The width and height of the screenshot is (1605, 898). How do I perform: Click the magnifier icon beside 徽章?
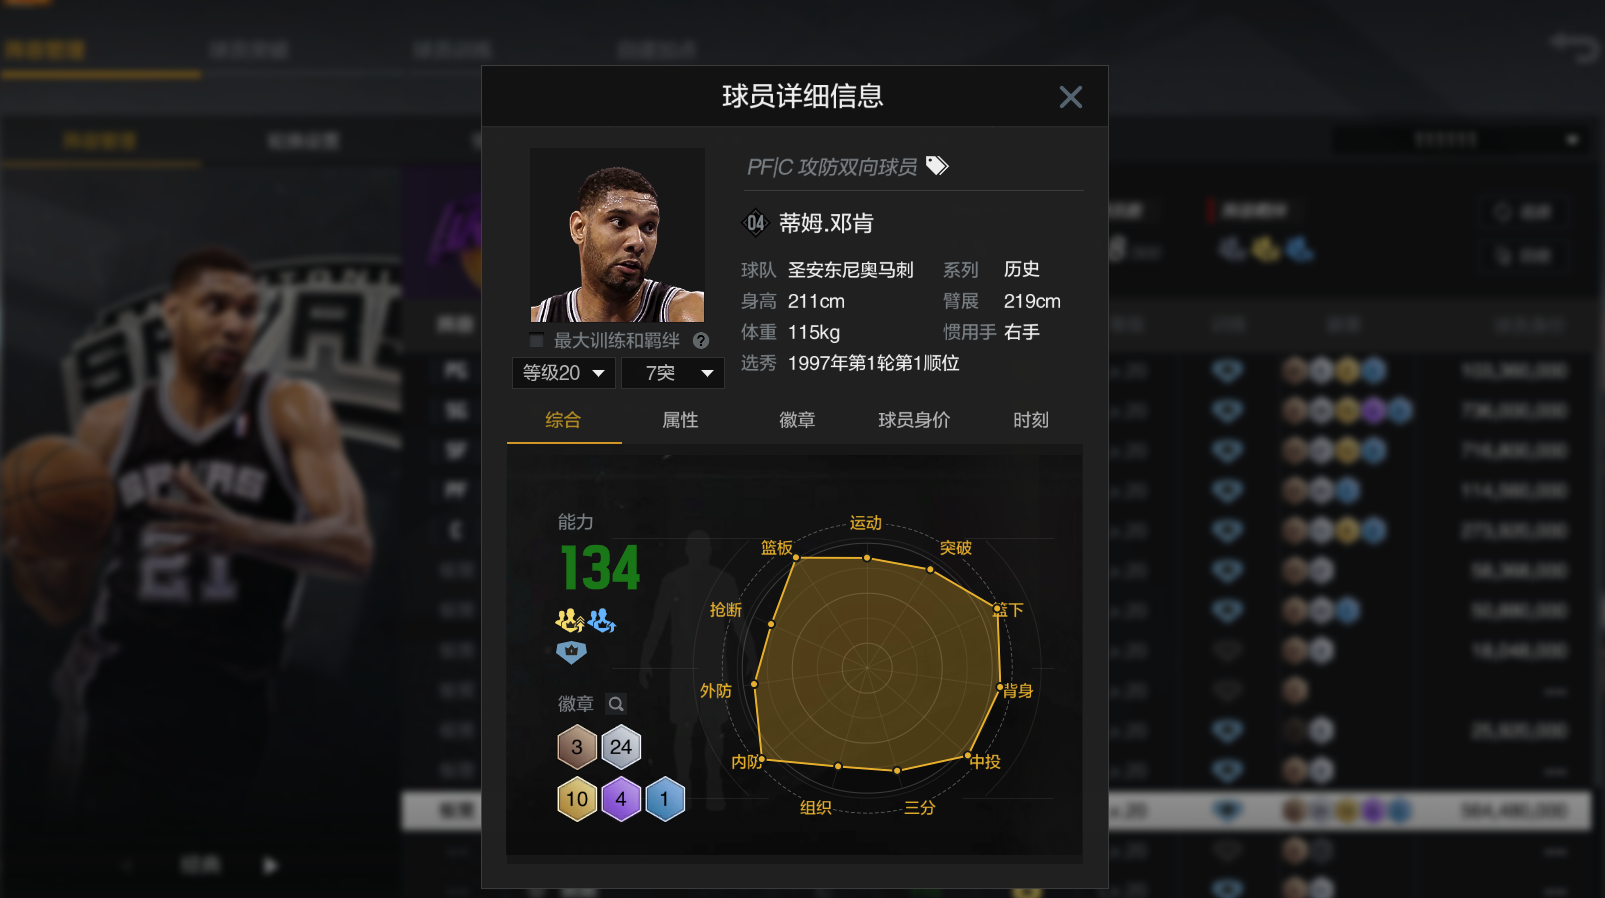(x=616, y=704)
